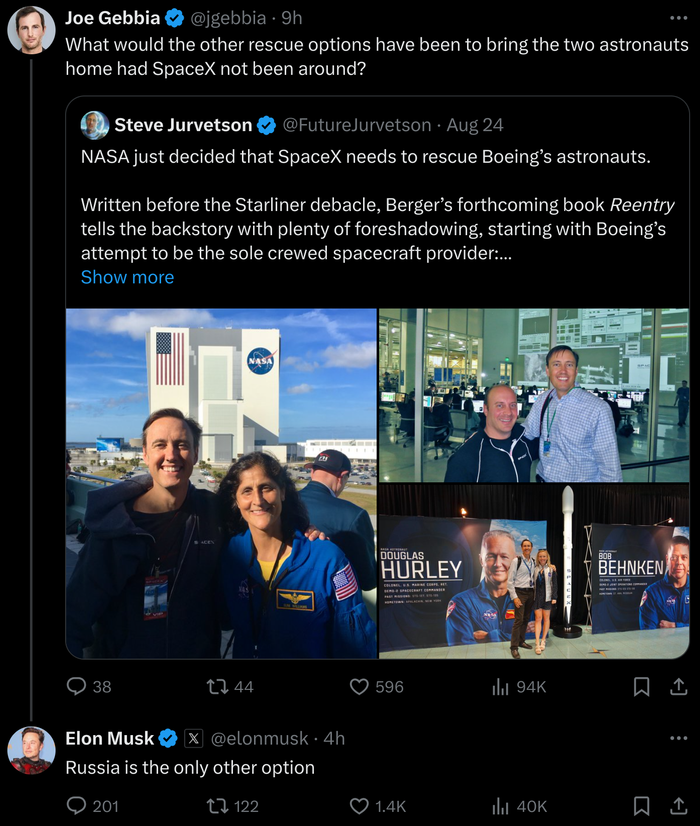Image resolution: width=700 pixels, height=826 pixels.
Task: Reply to Elon Musk's tweet
Action: pos(77,806)
